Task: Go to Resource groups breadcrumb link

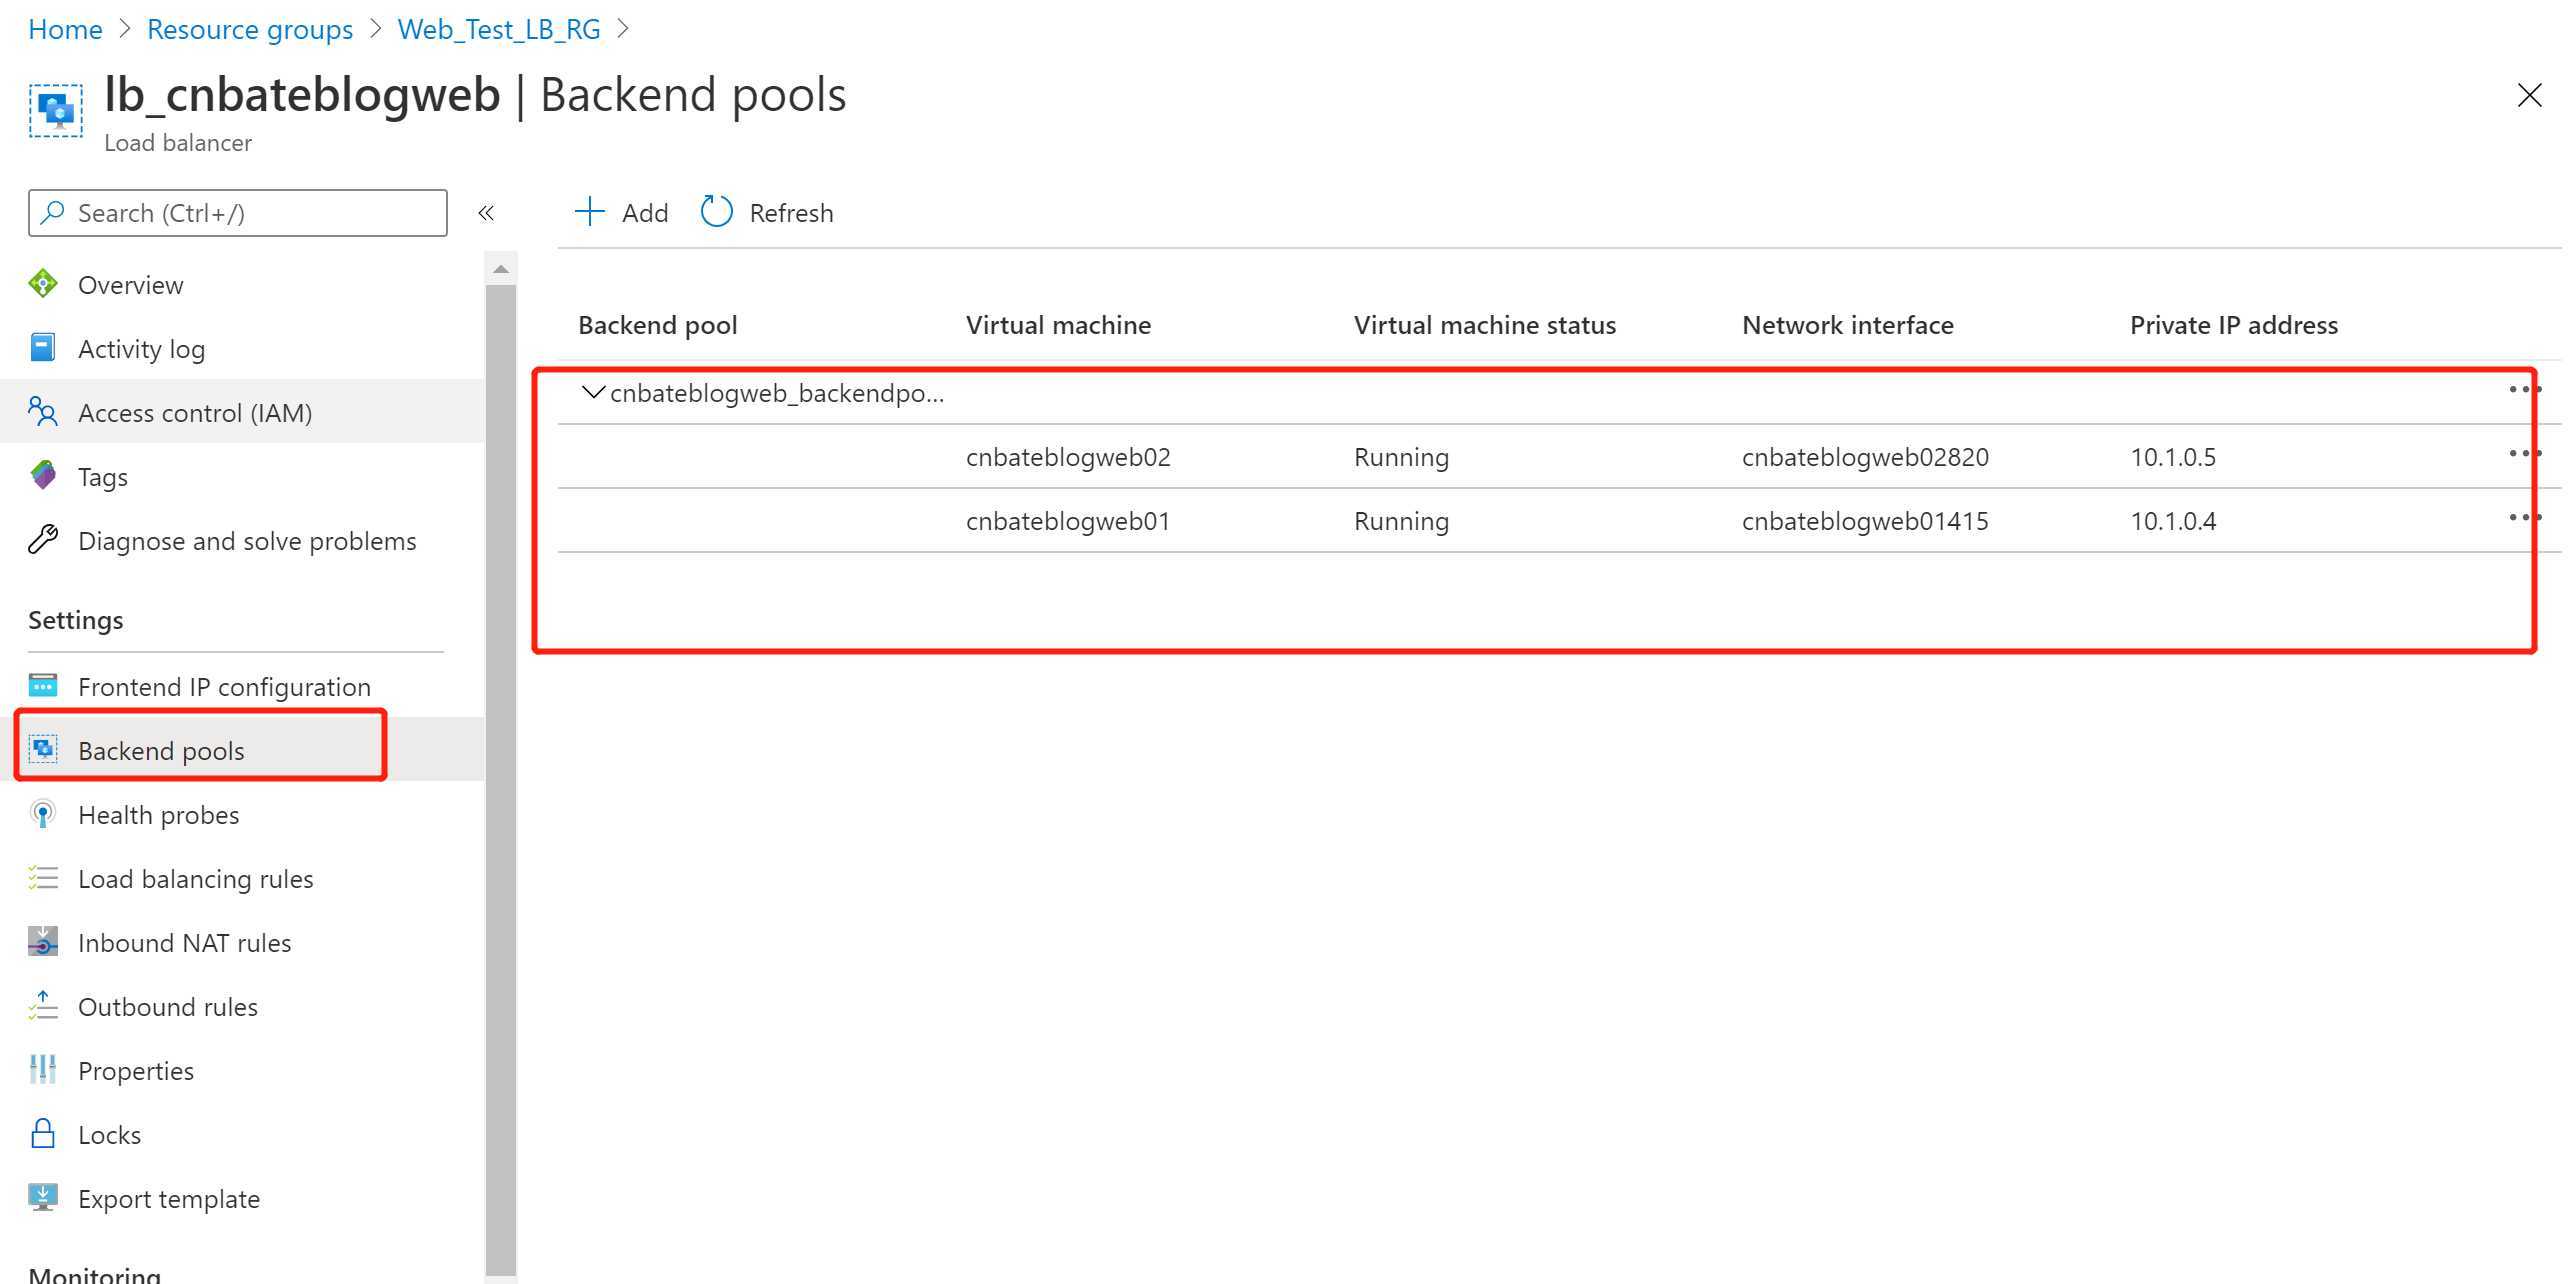Action: (250, 29)
